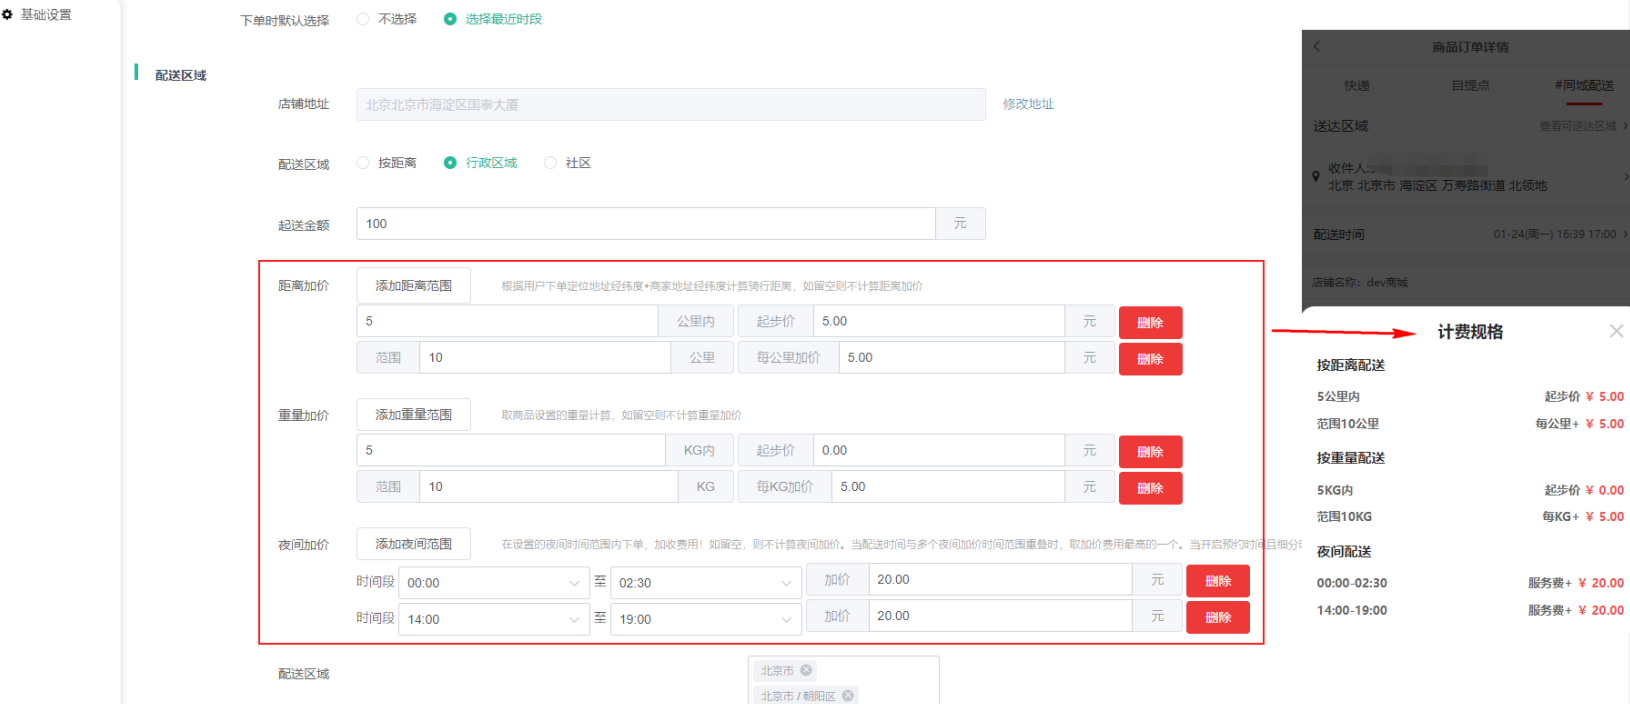Close the 计费规格 panel

tap(1616, 331)
